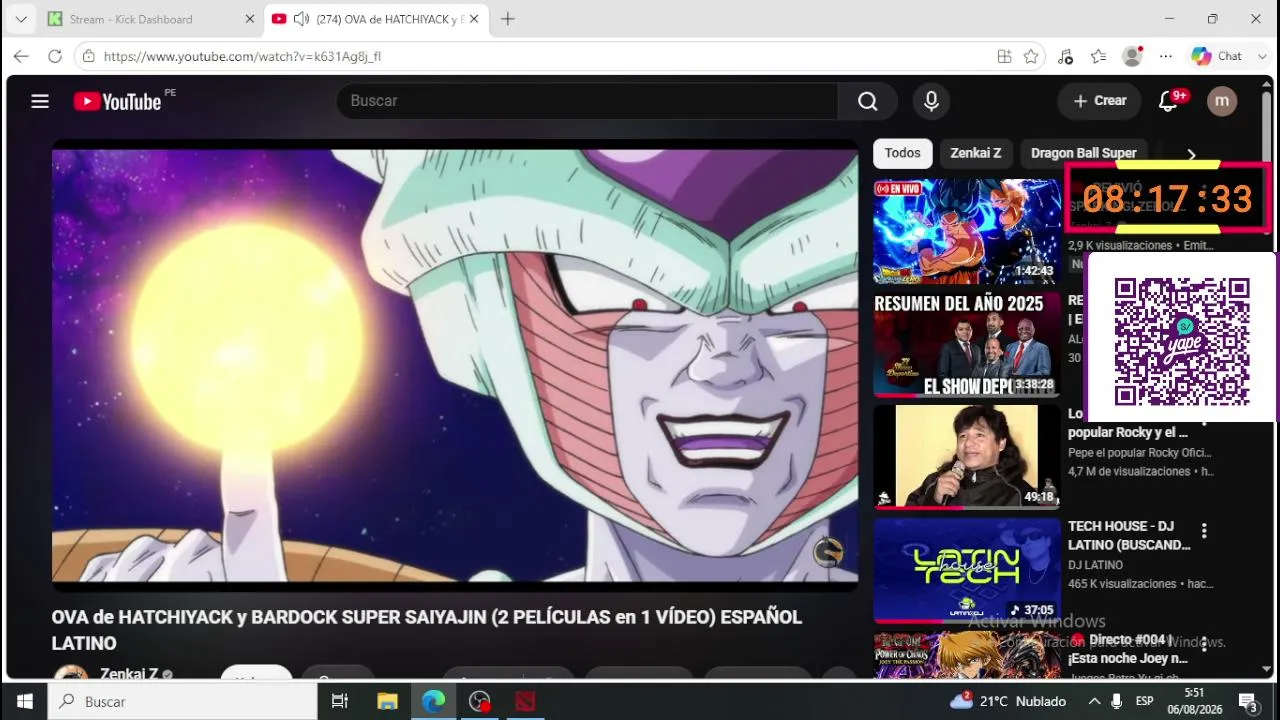Screen dimensions: 1280x720
Task: Go back with the browser back arrow
Action: [21, 56]
